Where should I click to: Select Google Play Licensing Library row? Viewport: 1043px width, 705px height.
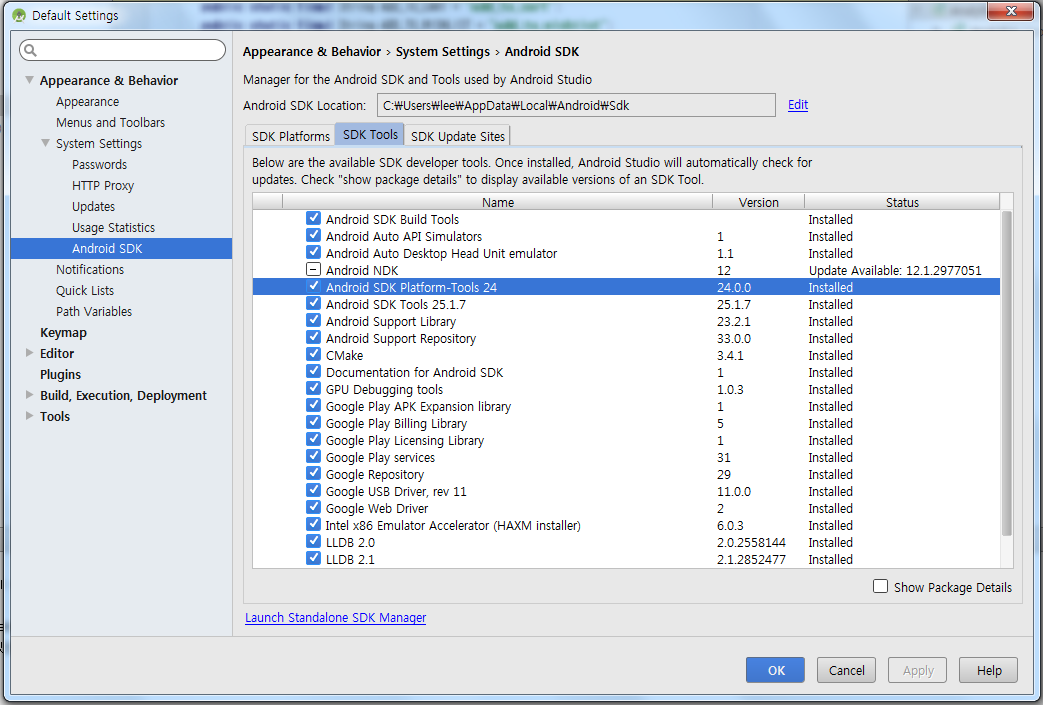pos(626,440)
